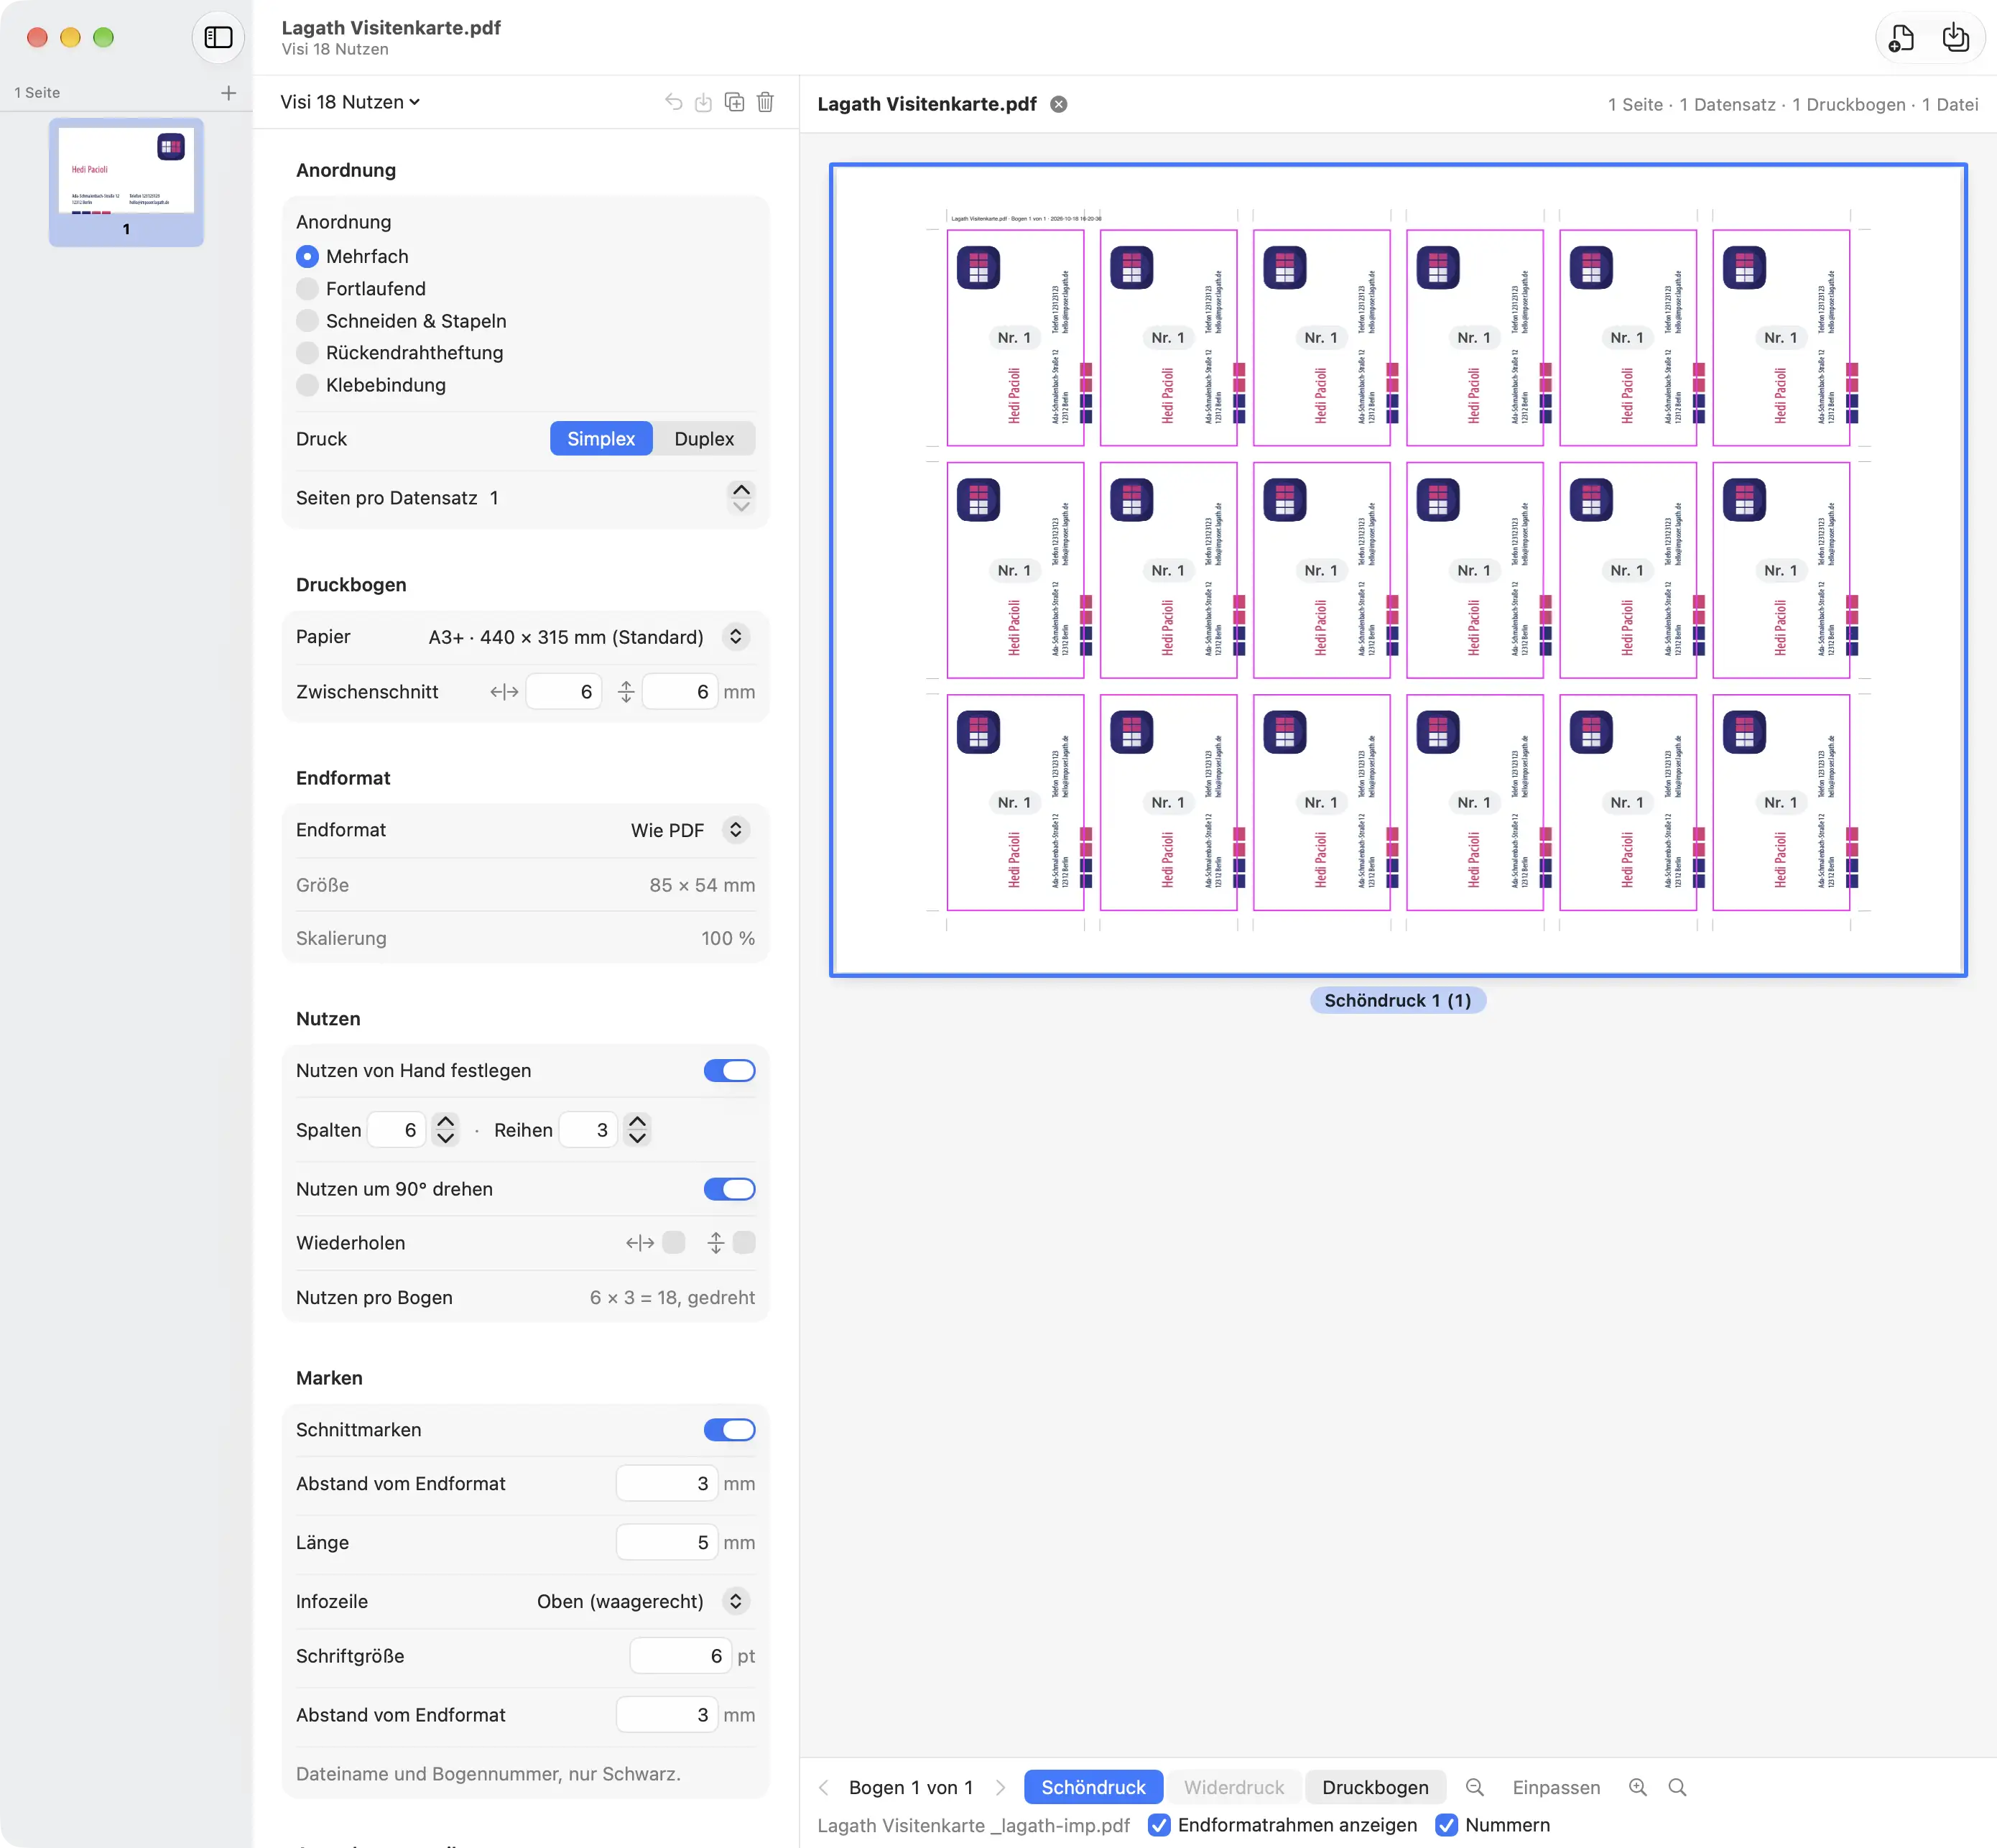Select the Simplex segment
Screen dimensions: 1997x1848
click(x=601, y=439)
